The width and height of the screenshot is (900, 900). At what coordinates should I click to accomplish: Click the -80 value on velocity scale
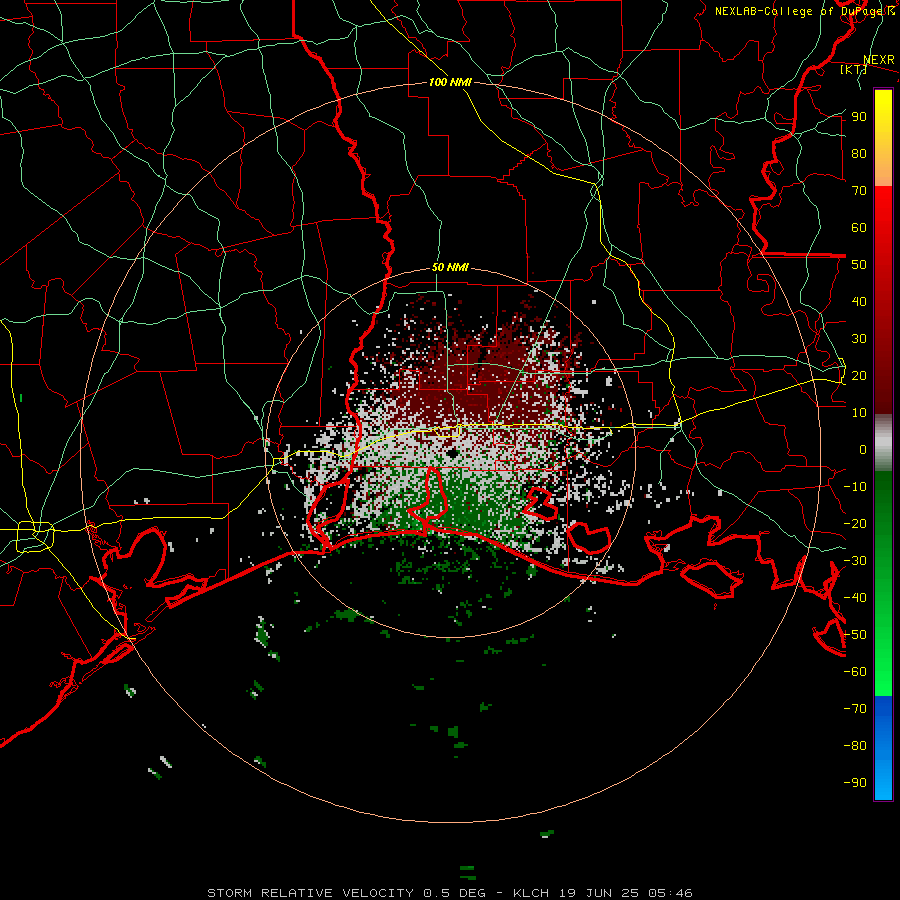pyautogui.click(x=855, y=746)
